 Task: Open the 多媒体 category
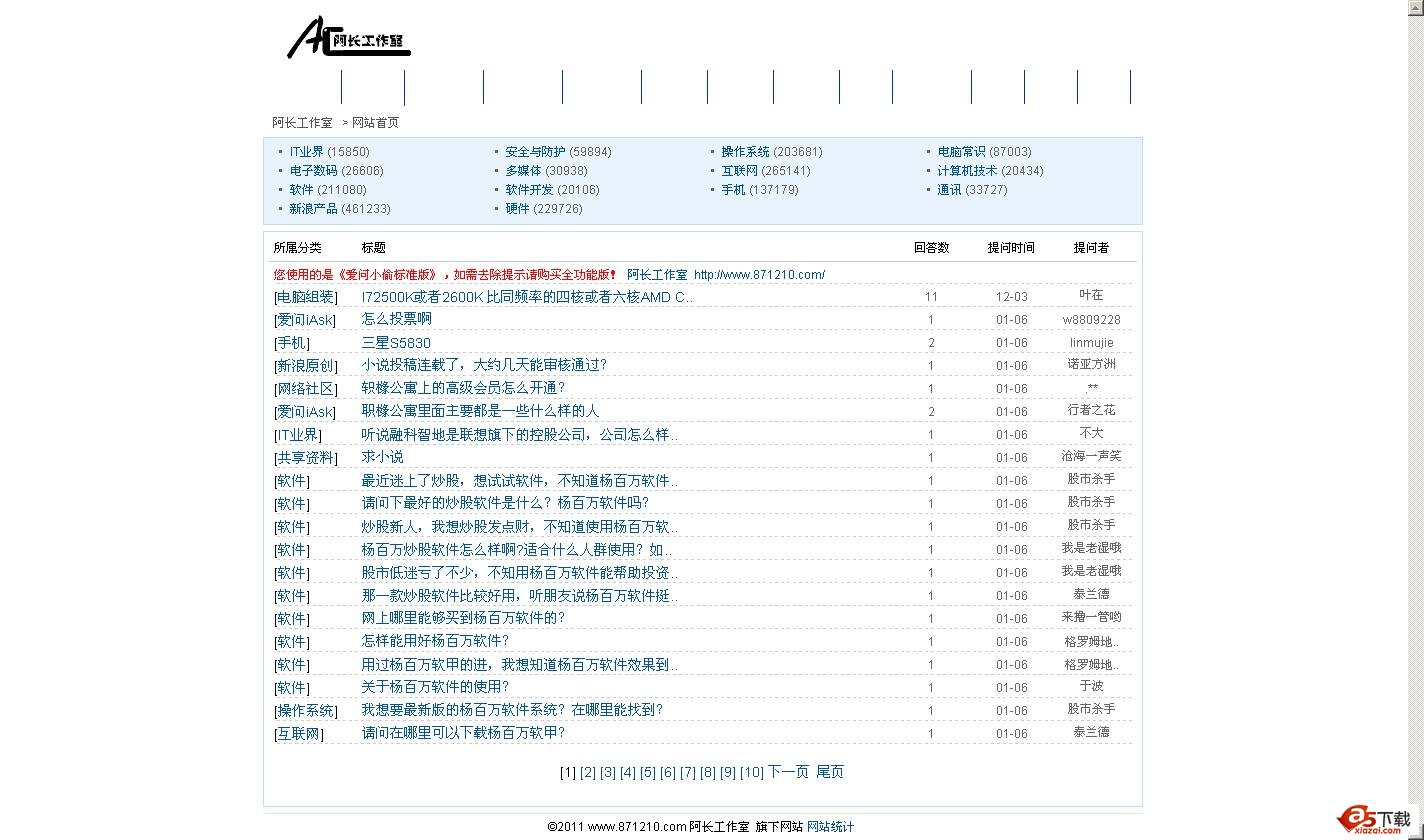tap(523, 171)
